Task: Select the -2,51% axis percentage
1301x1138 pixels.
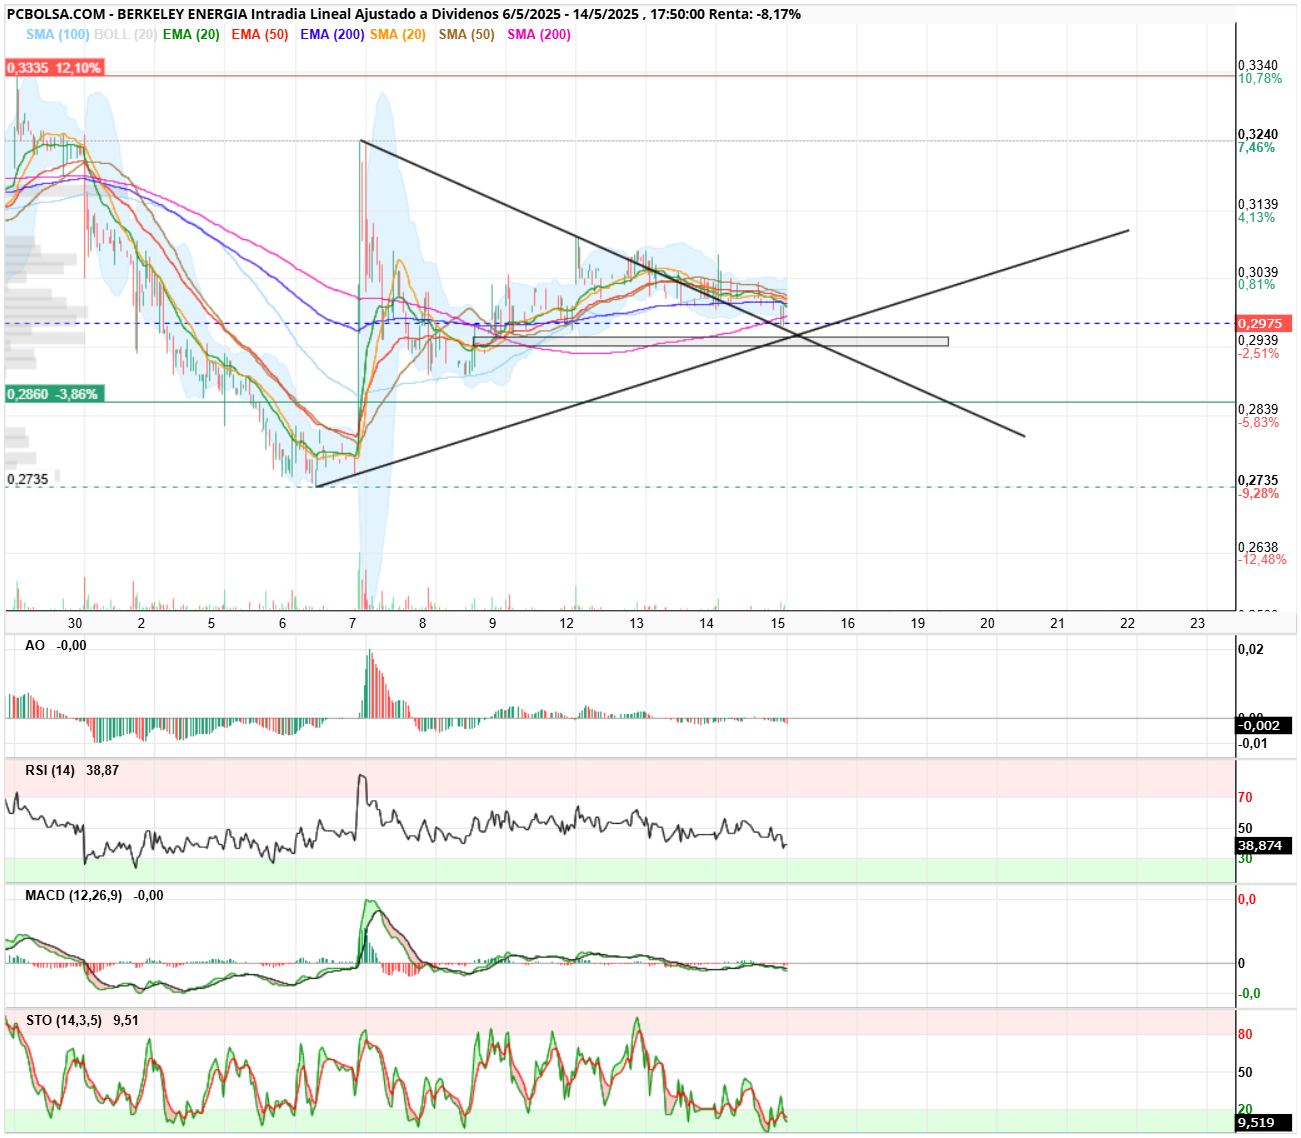Action: 1259,353
